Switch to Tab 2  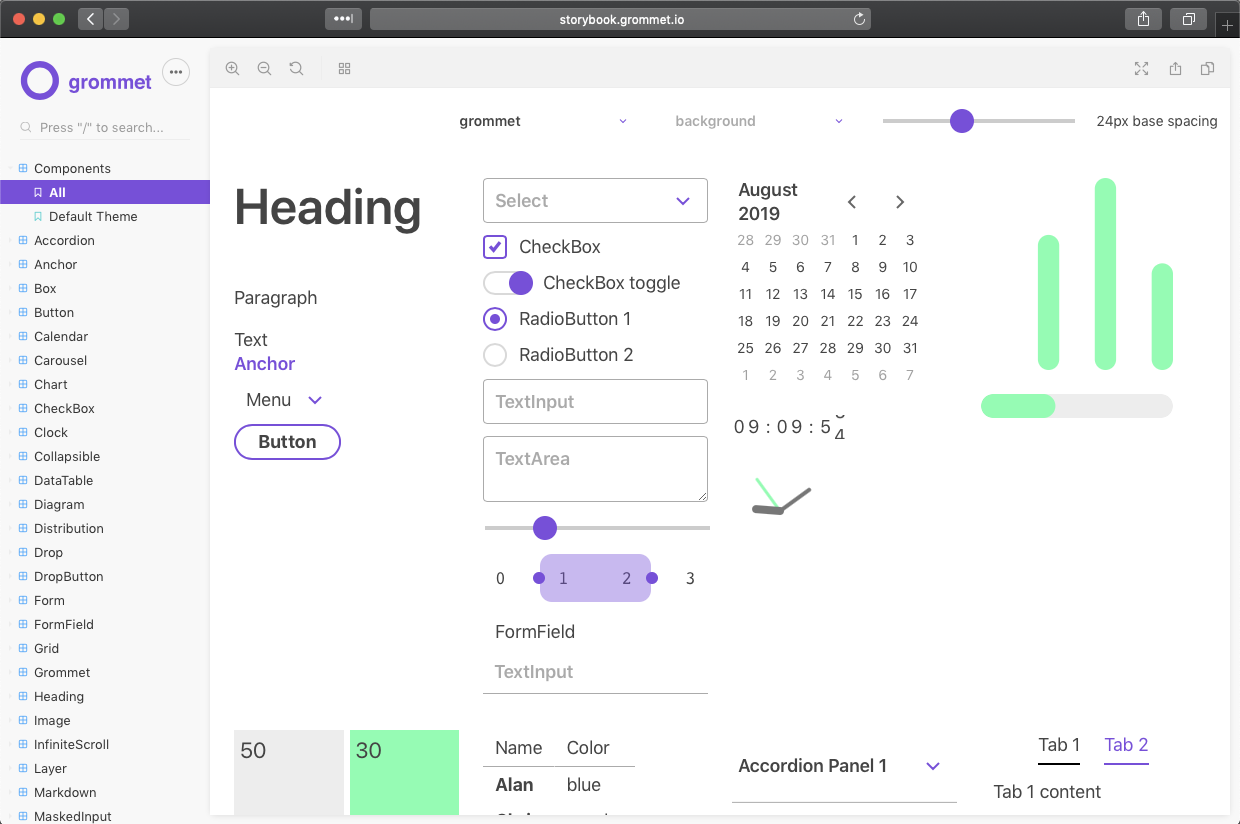(1126, 745)
